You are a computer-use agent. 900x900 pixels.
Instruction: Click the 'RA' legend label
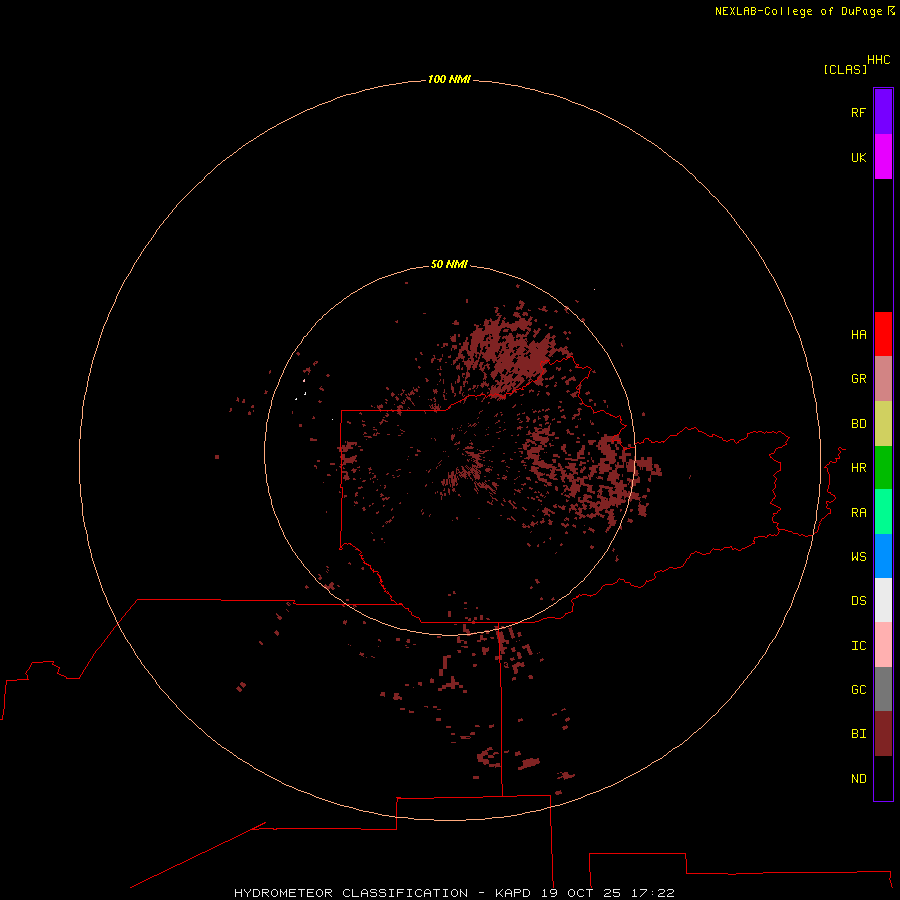858,513
